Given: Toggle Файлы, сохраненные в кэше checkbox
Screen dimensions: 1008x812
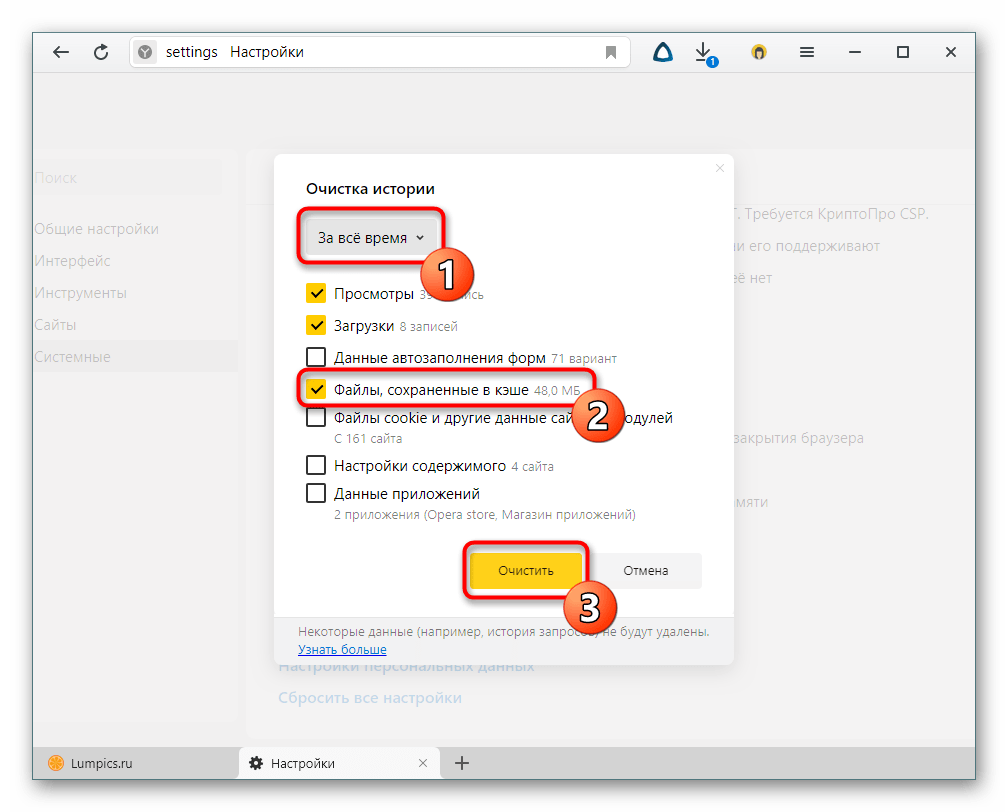Looking at the screenshot, I should click(x=316, y=389).
